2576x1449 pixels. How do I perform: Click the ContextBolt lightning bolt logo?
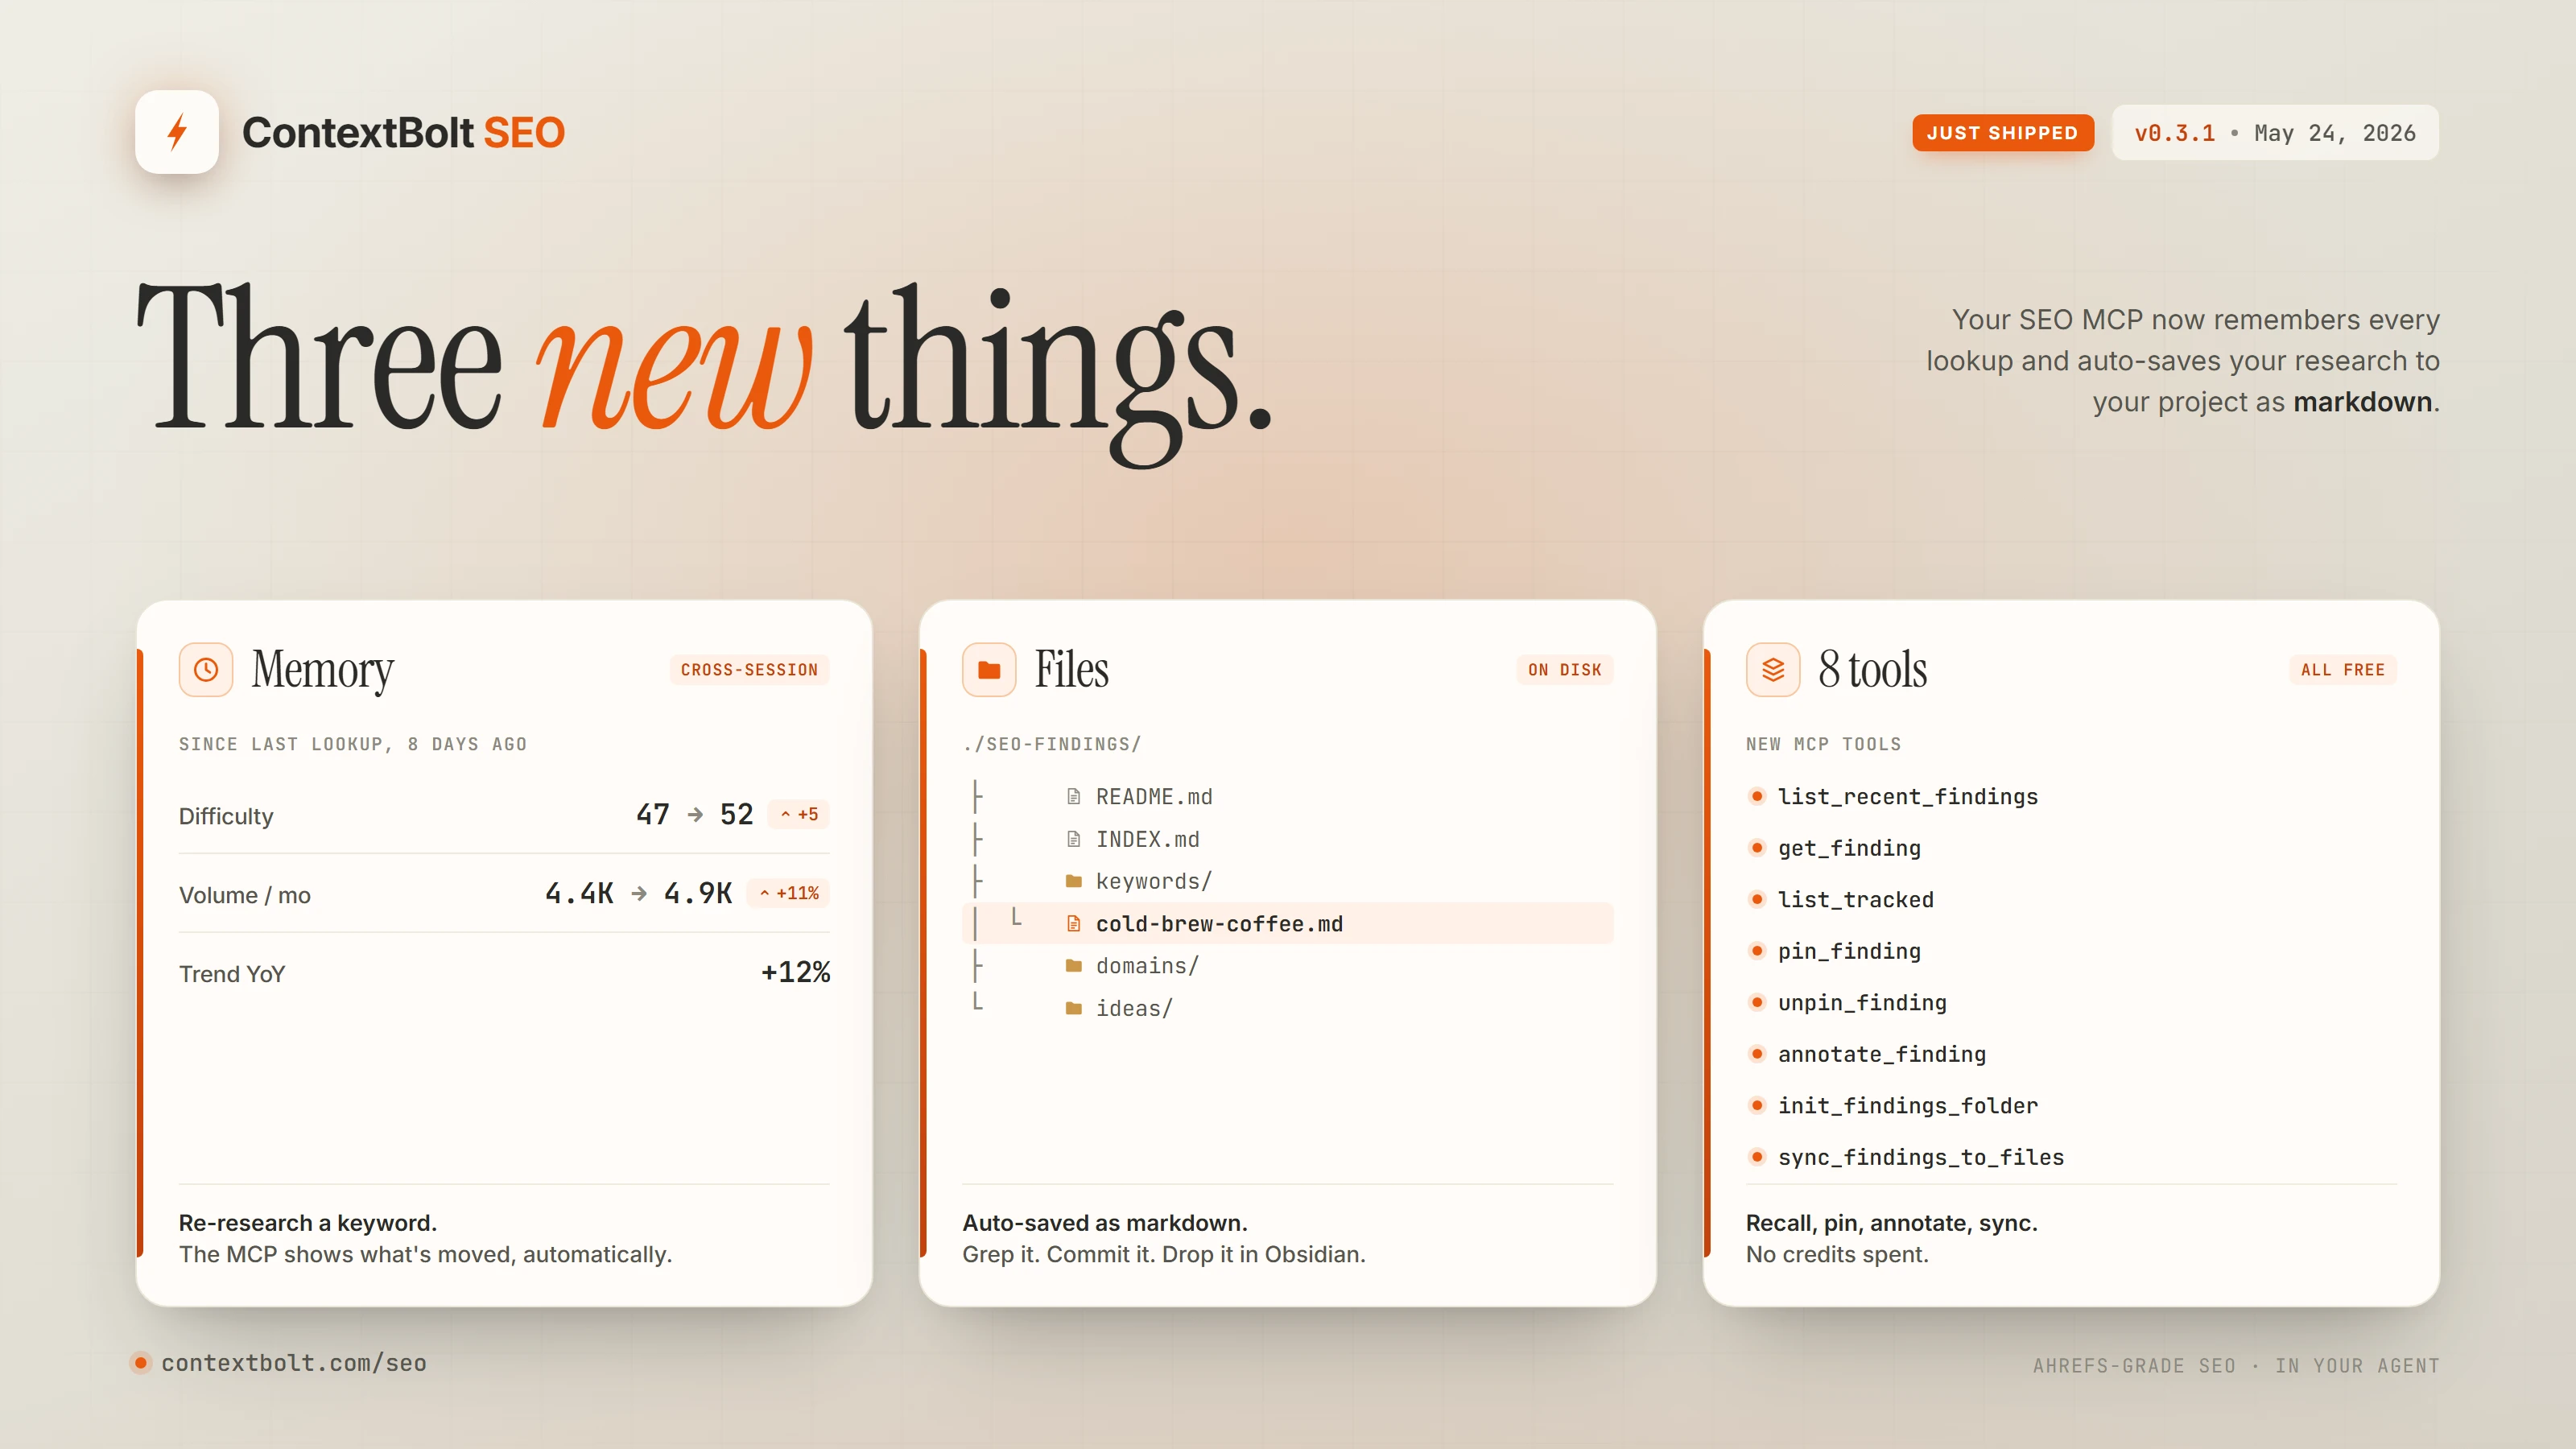point(177,132)
